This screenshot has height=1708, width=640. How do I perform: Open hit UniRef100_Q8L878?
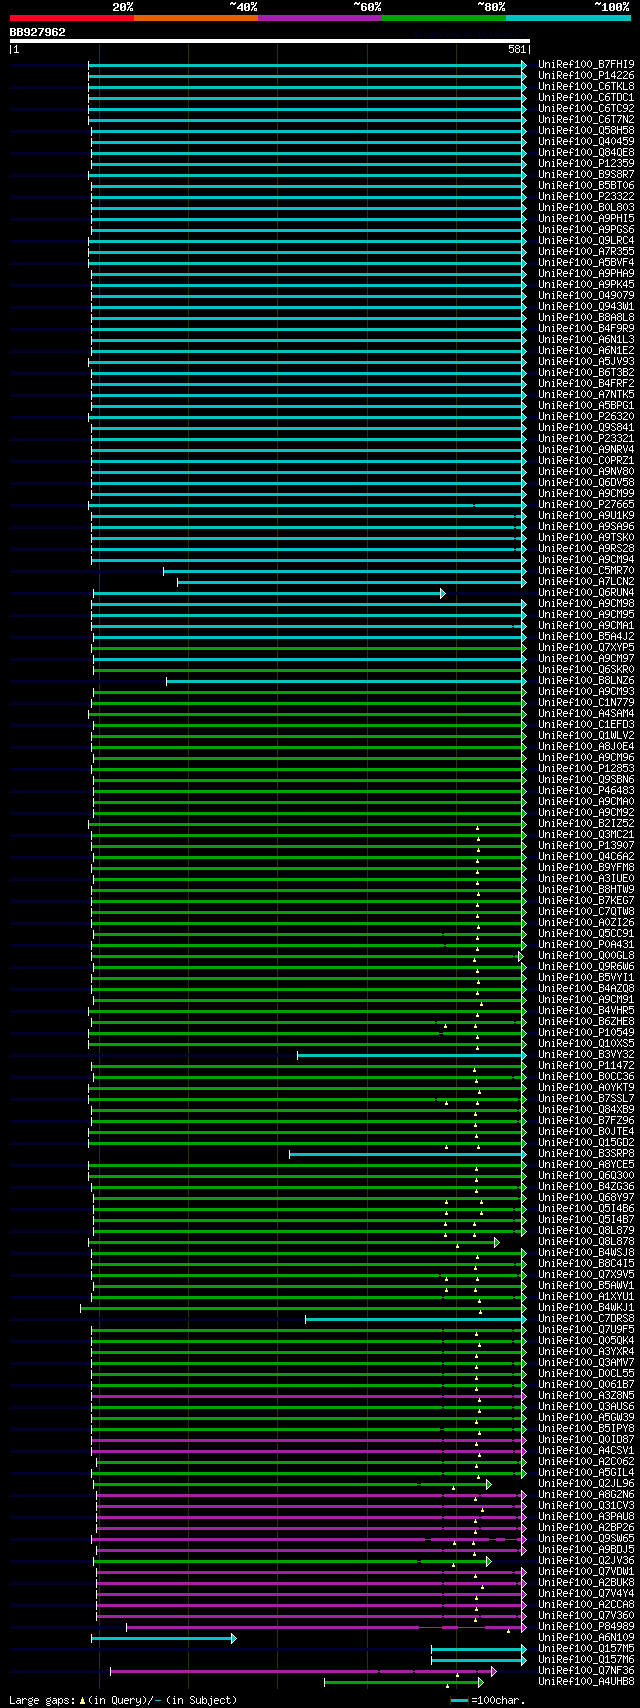point(586,1242)
